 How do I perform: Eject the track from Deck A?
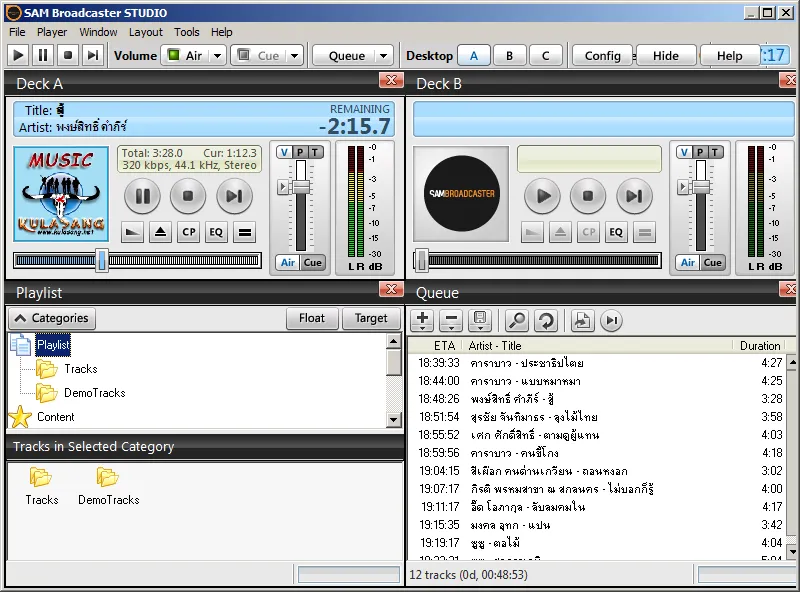point(160,233)
